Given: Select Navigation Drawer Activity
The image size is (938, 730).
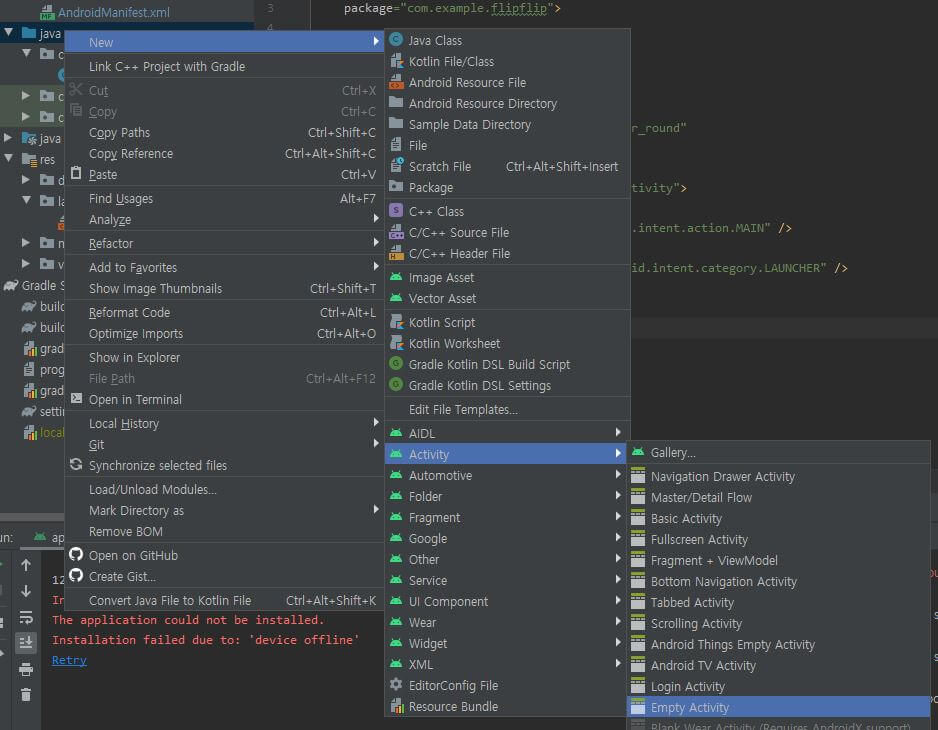Looking at the screenshot, I should click(778, 477).
